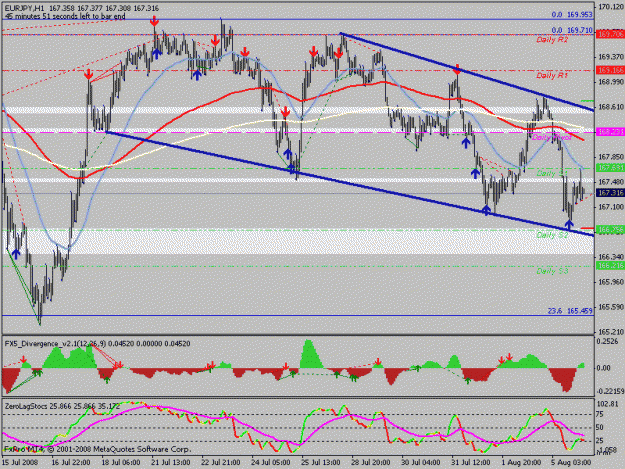Click the 'Daily R1' pivot label
Screen dimensions: 625x469
(x=552, y=76)
